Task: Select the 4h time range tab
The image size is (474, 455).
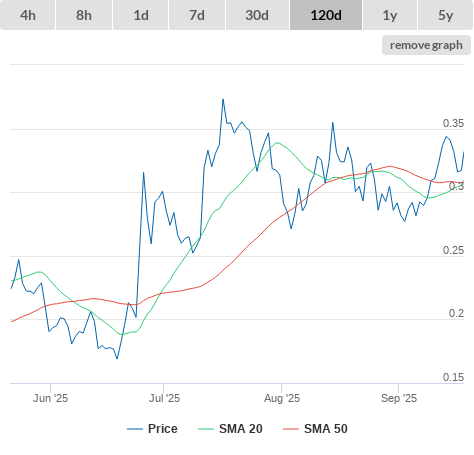Action: 28,15
